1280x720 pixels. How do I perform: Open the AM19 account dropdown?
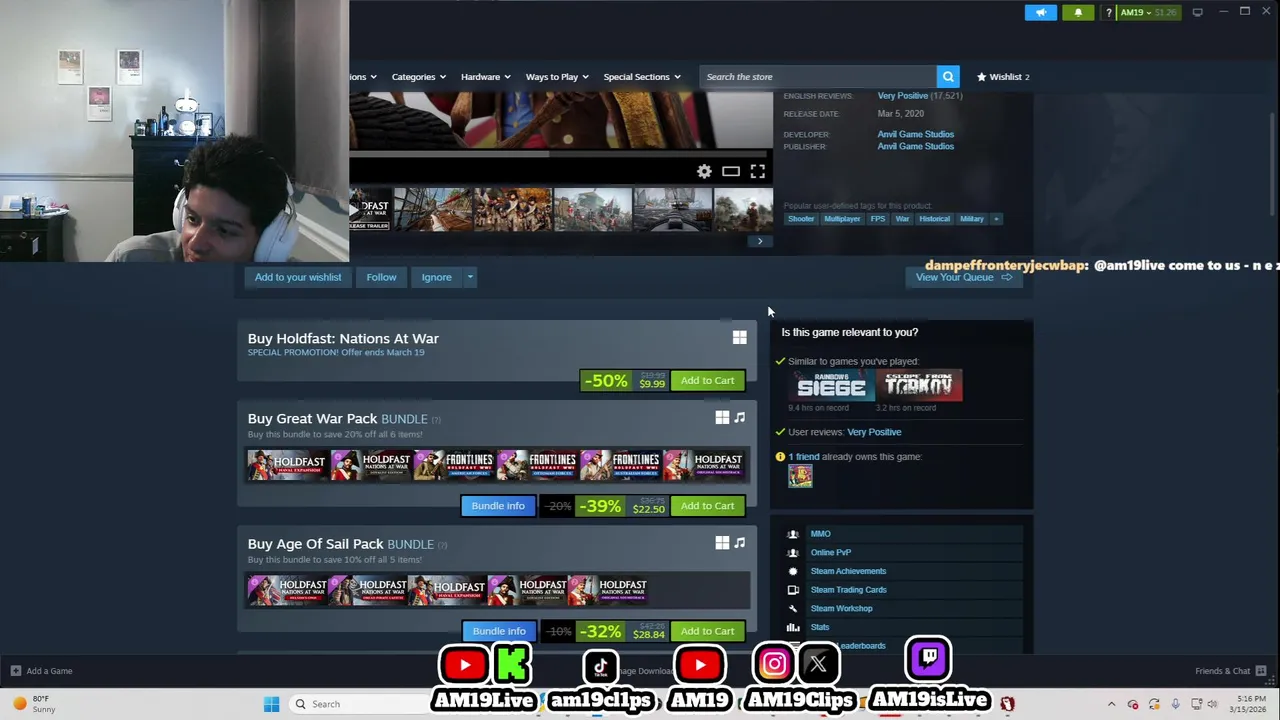click(1149, 12)
